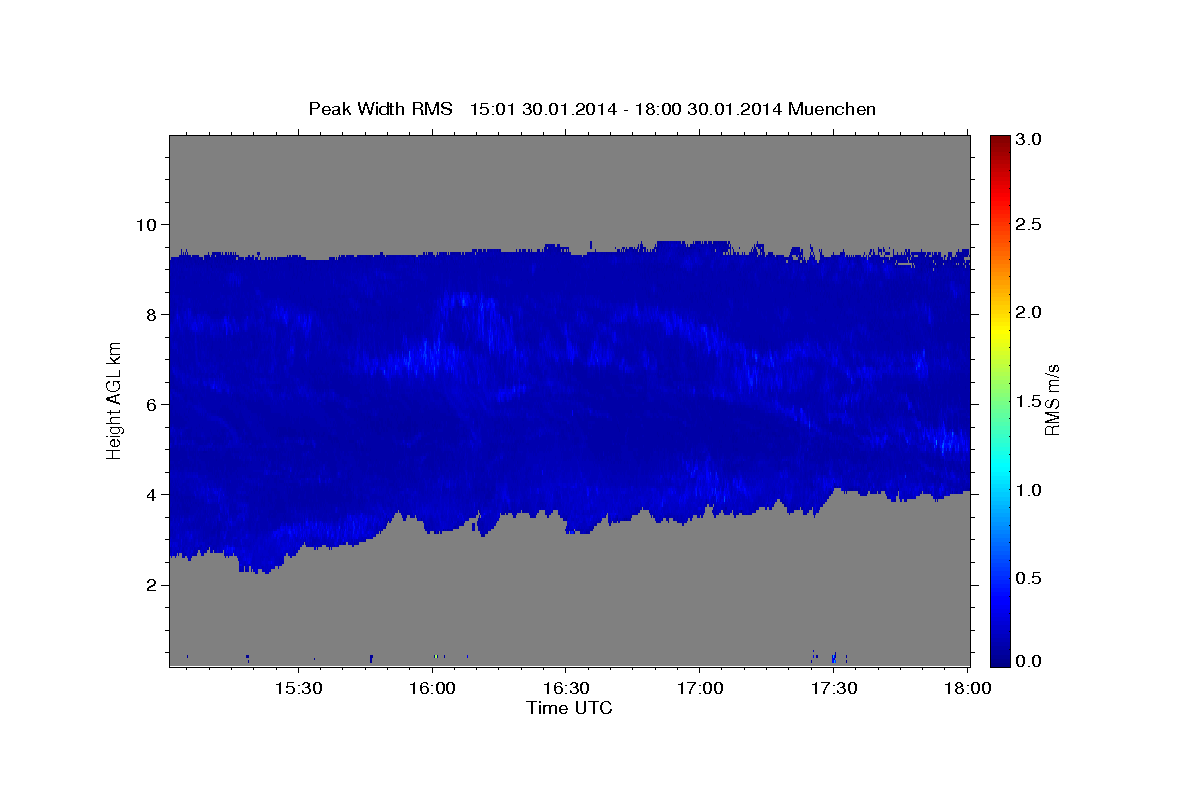Click the 'Time UTC' axis label
This screenshot has width=1200, height=800.
[x=569, y=708]
